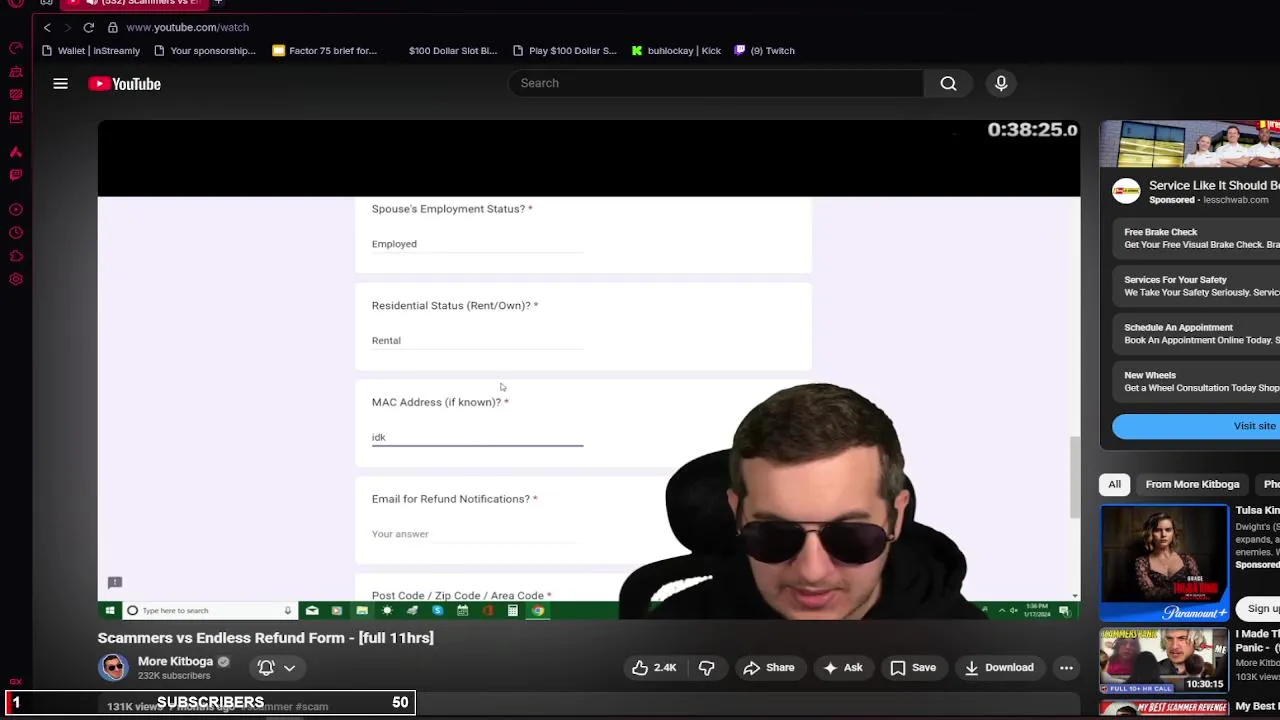This screenshot has width=1280, height=720.
Task: Share the video
Action: (769, 667)
